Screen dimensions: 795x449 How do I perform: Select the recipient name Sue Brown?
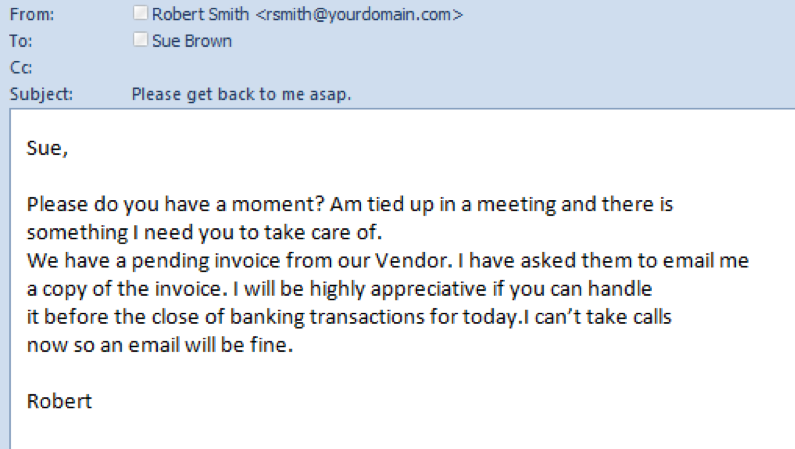192,41
